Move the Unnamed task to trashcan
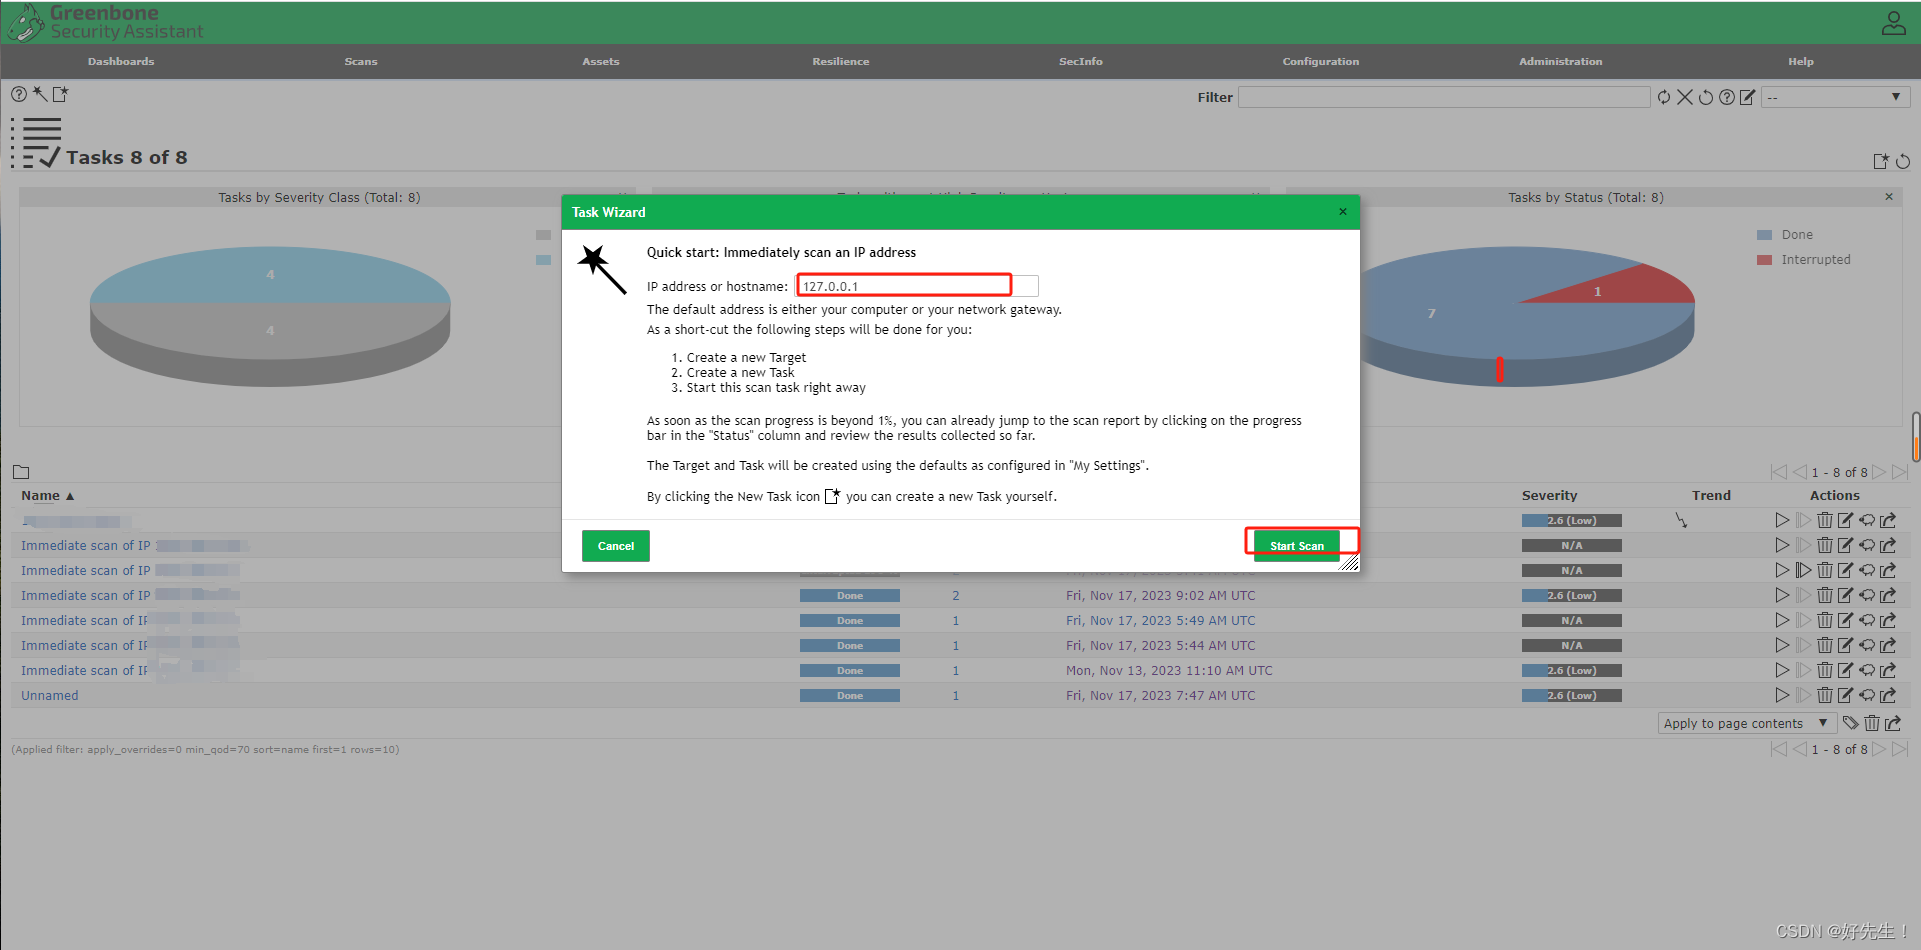1921x950 pixels. (1825, 695)
